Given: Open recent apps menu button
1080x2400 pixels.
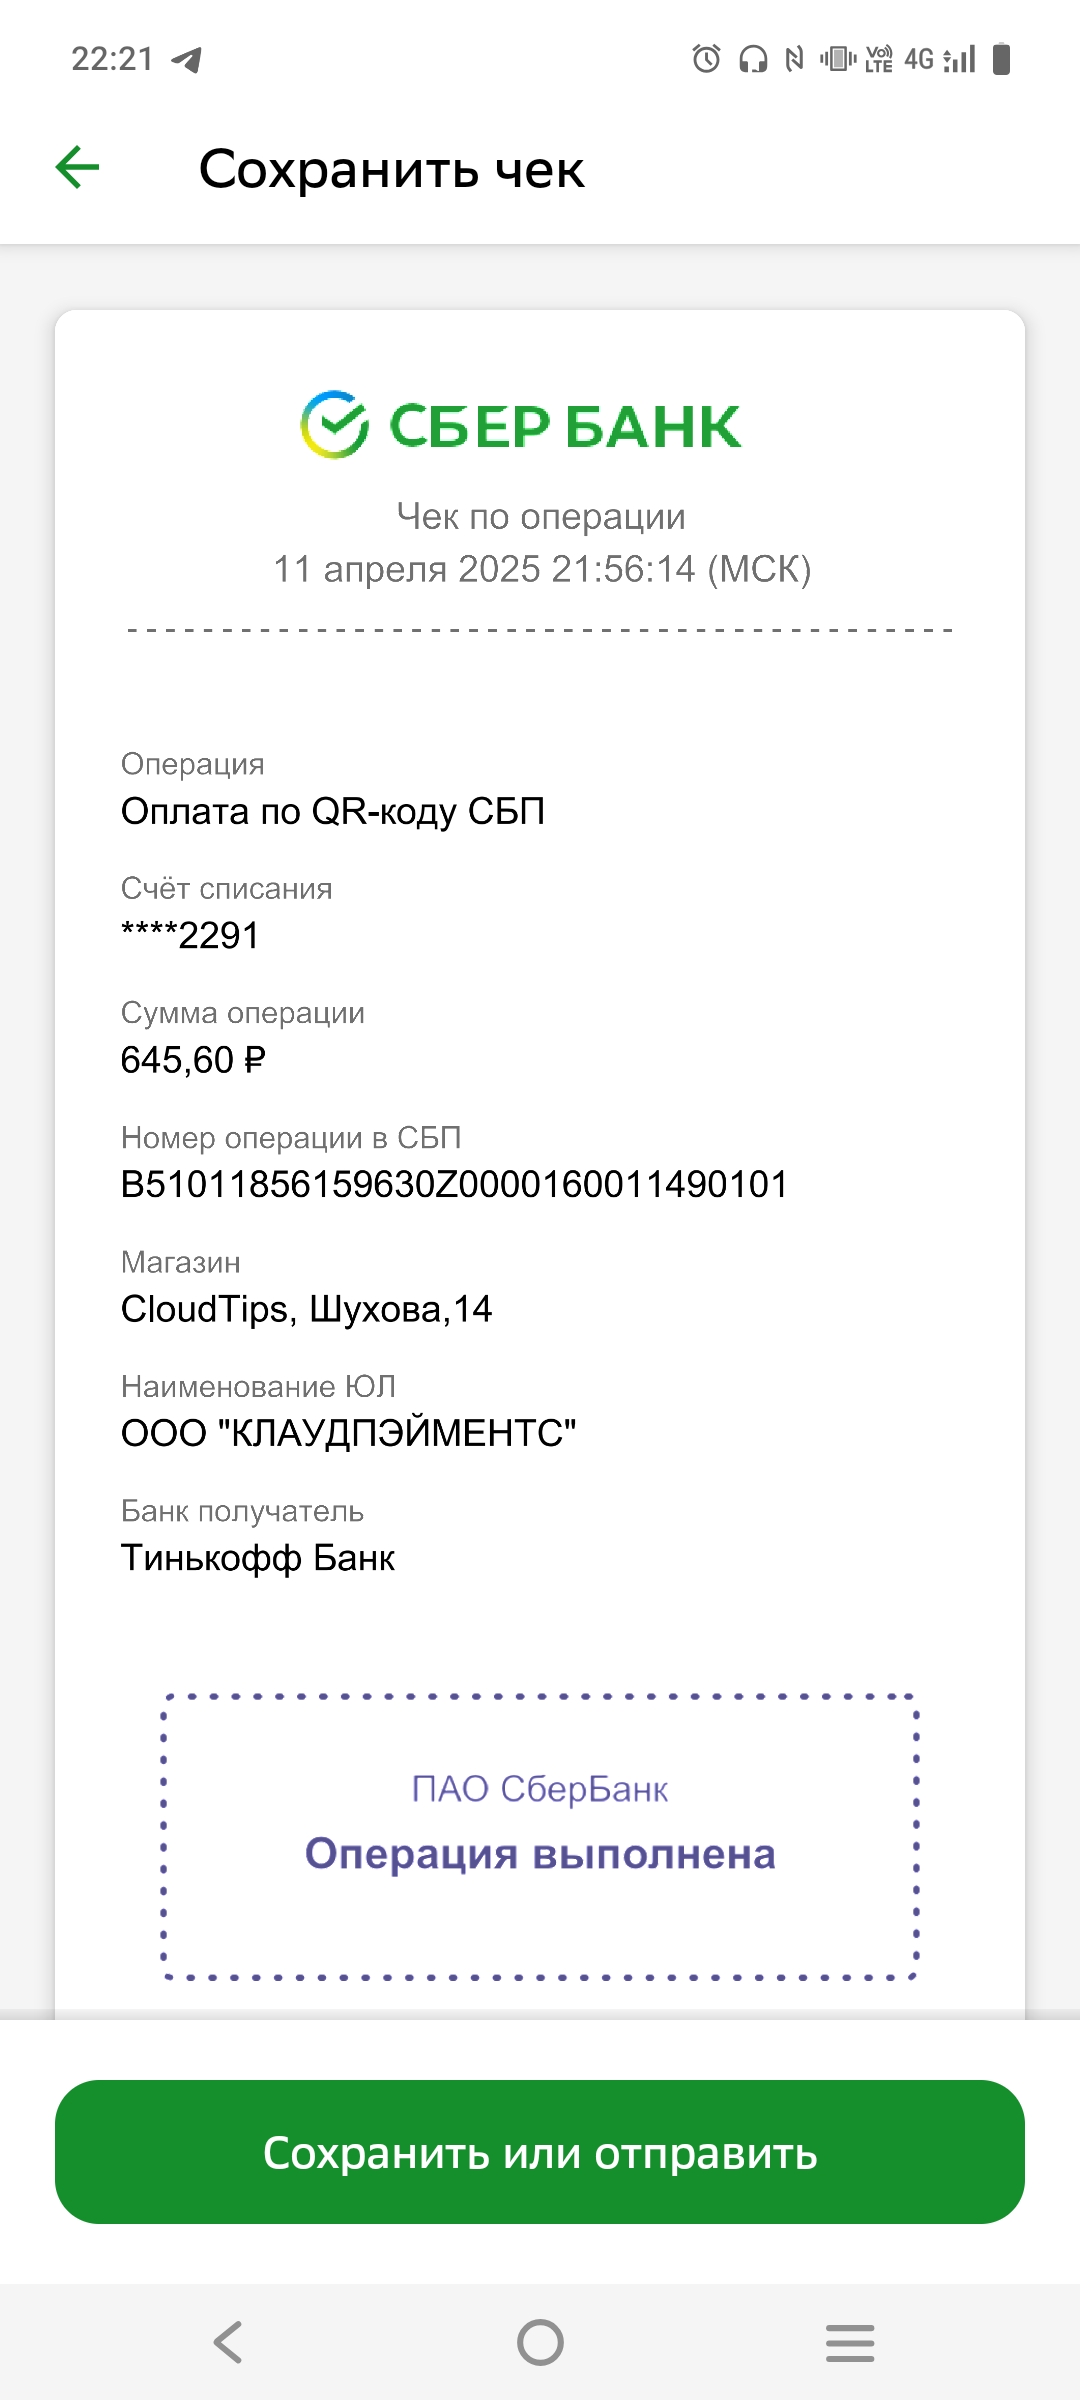Looking at the screenshot, I should [850, 2343].
